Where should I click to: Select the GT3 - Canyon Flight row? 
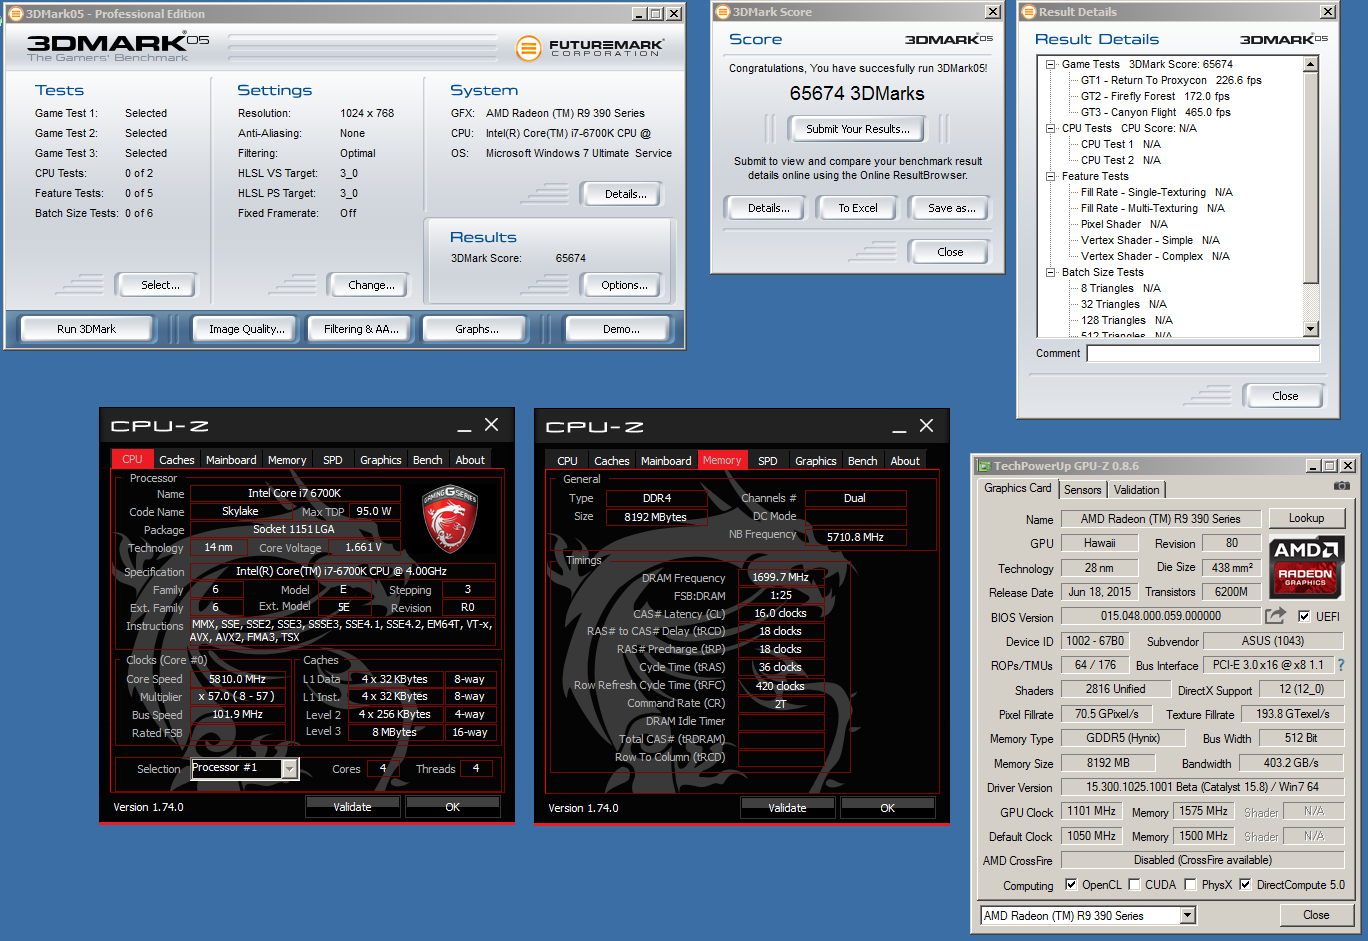pyautogui.click(x=1156, y=112)
